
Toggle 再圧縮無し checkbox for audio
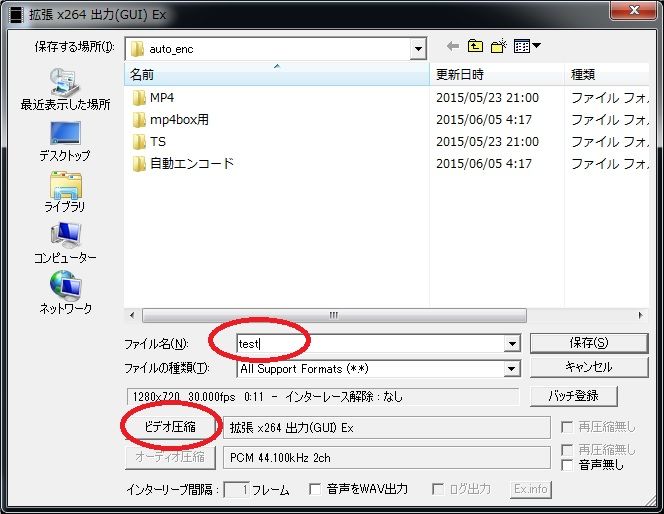(x=567, y=449)
